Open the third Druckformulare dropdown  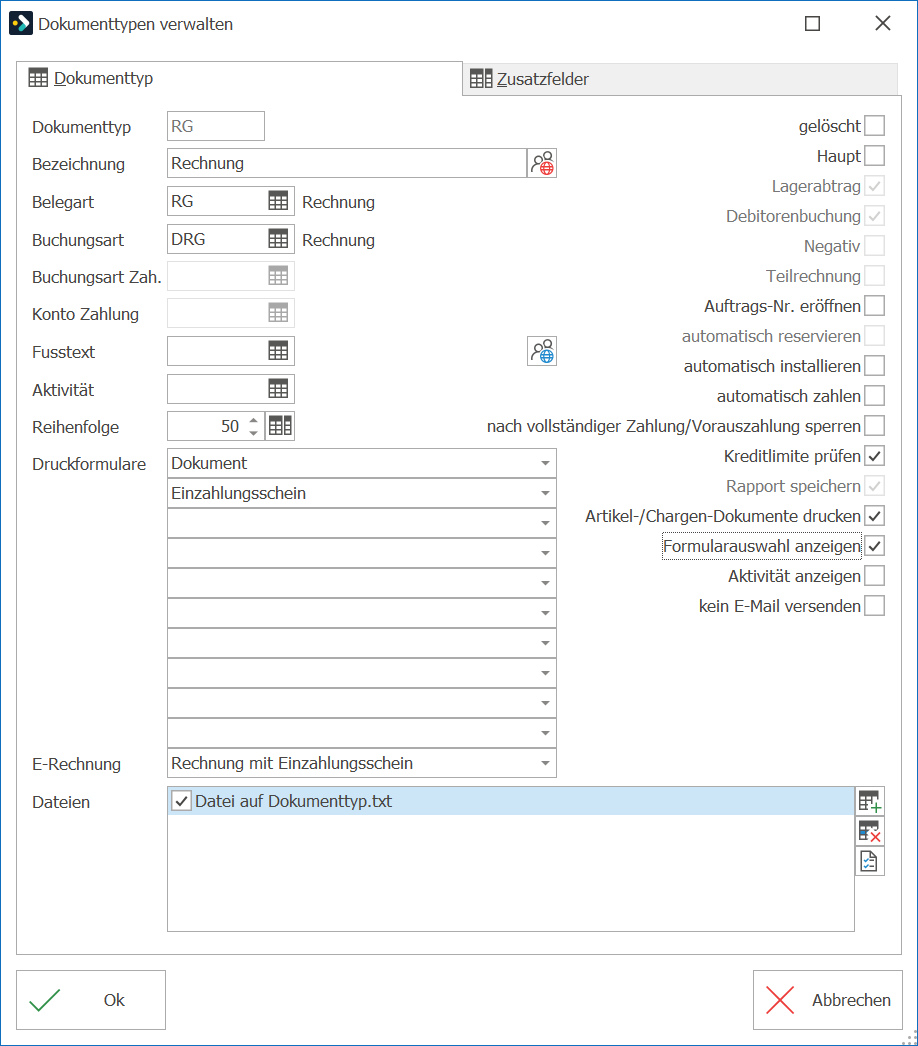point(545,523)
